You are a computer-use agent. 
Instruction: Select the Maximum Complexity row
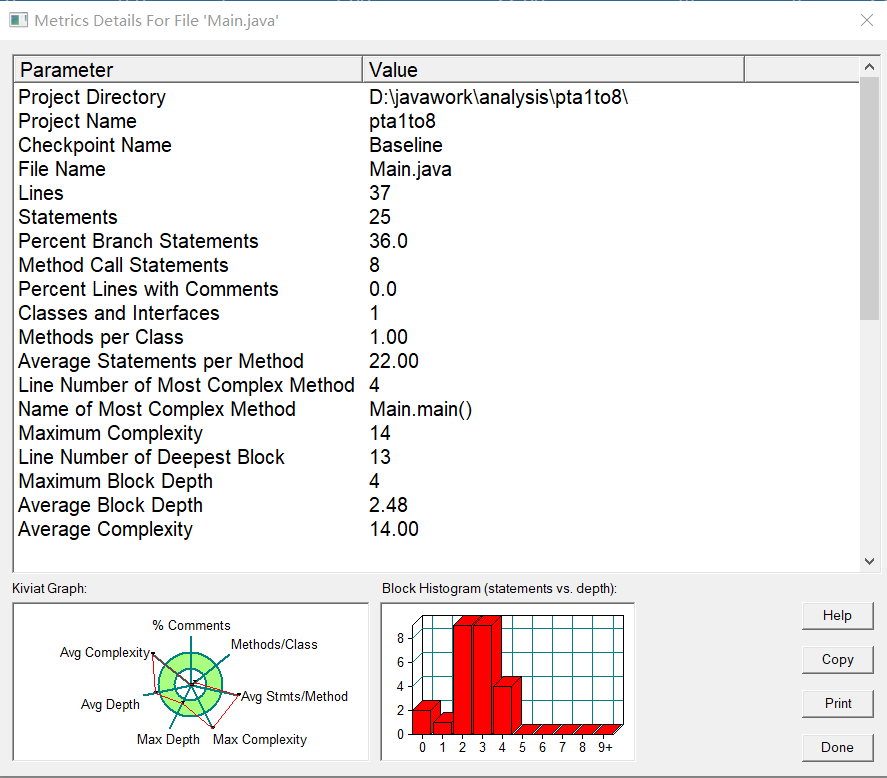point(436,433)
